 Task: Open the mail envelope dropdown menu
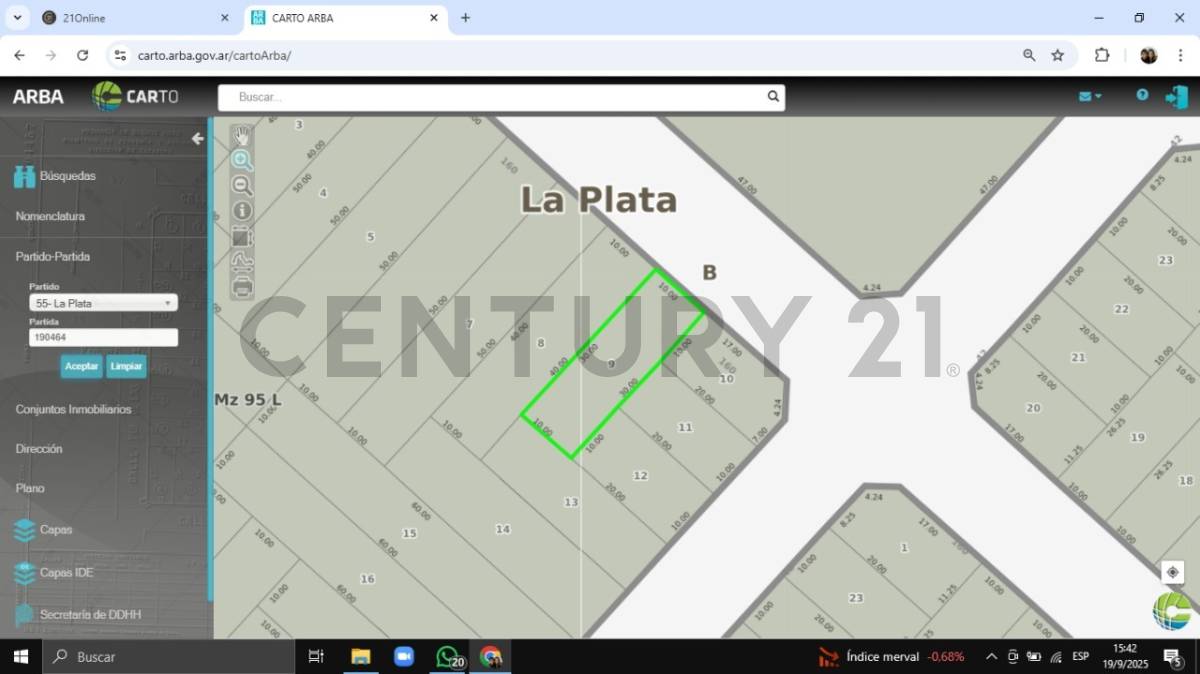point(1089,96)
